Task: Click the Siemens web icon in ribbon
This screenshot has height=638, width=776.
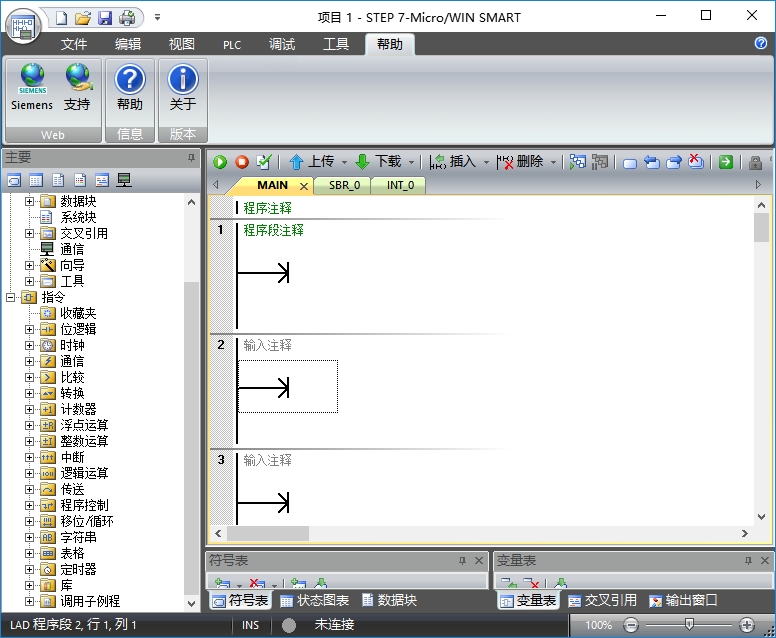Action: (32, 87)
